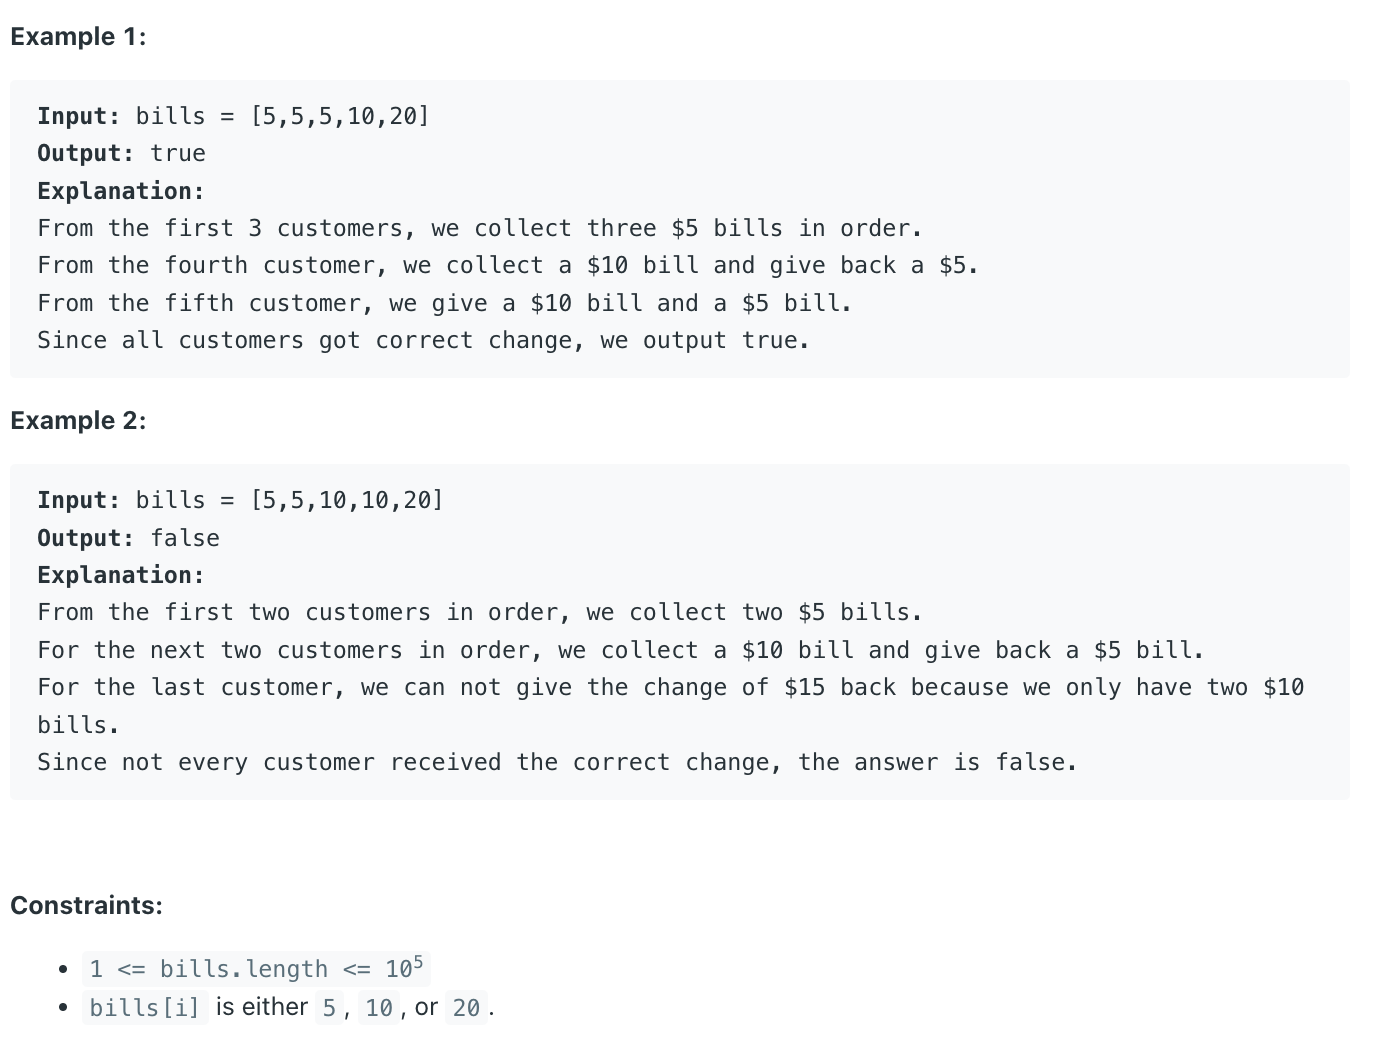Click the bills[i] inline code

(x=145, y=1007)
